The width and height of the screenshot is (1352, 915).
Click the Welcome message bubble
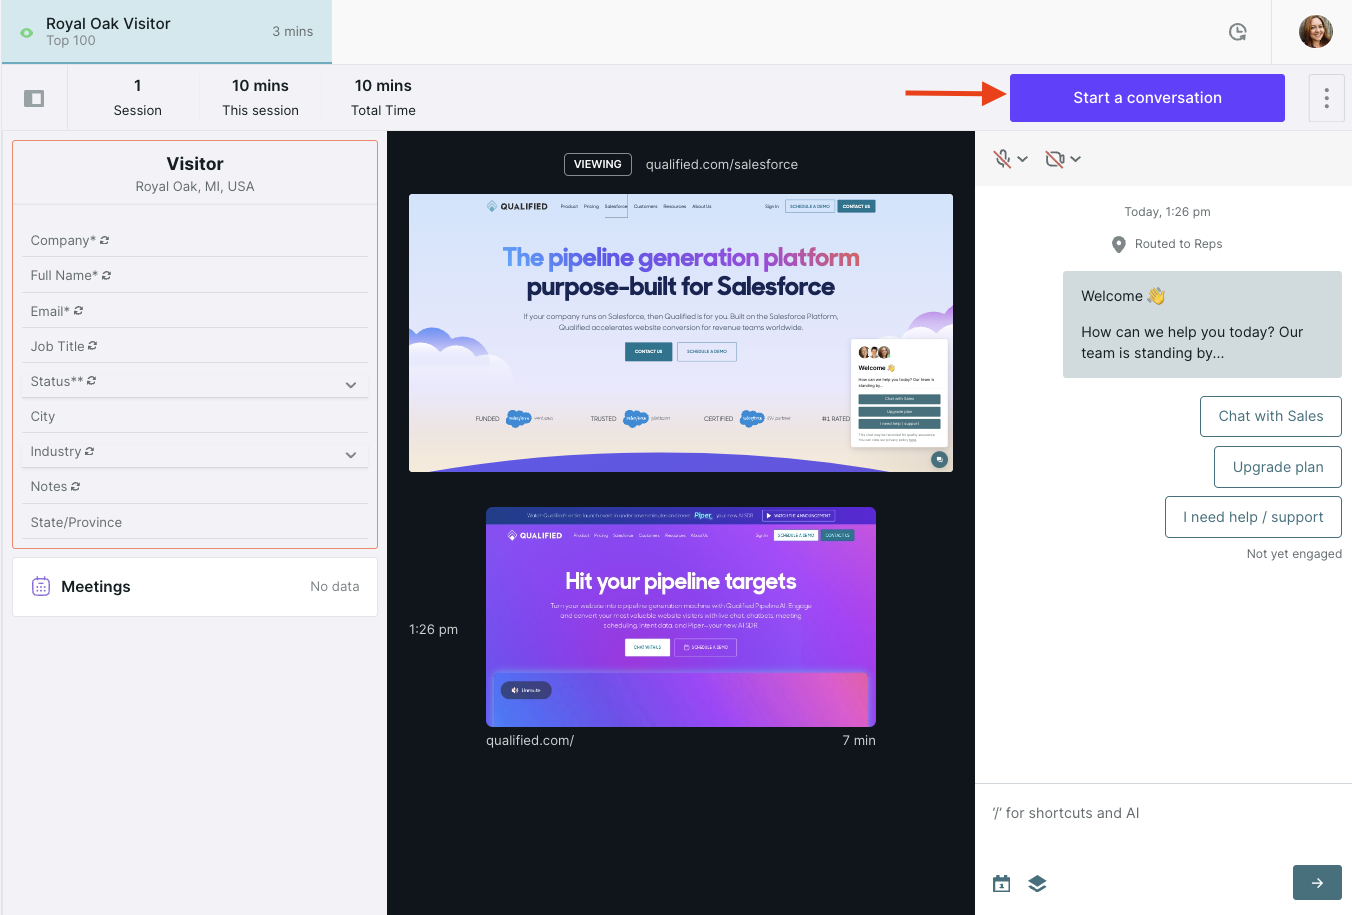click(1202, 324)
